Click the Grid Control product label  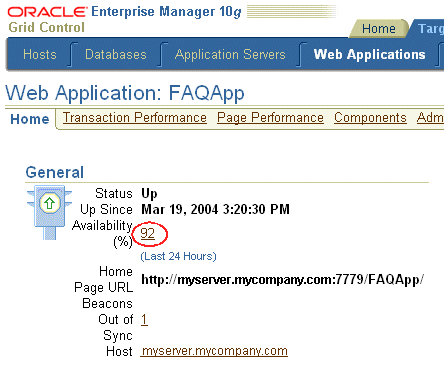tap(47, 27)
